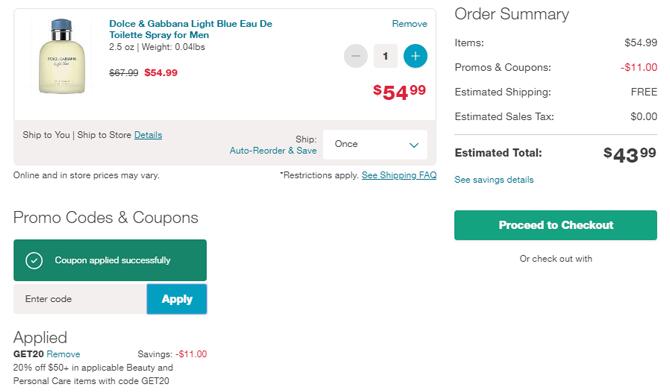Image resolution: width=670 pixels, height=392 pixels.
Task: Open See savings details link
Action: [494, 180]
